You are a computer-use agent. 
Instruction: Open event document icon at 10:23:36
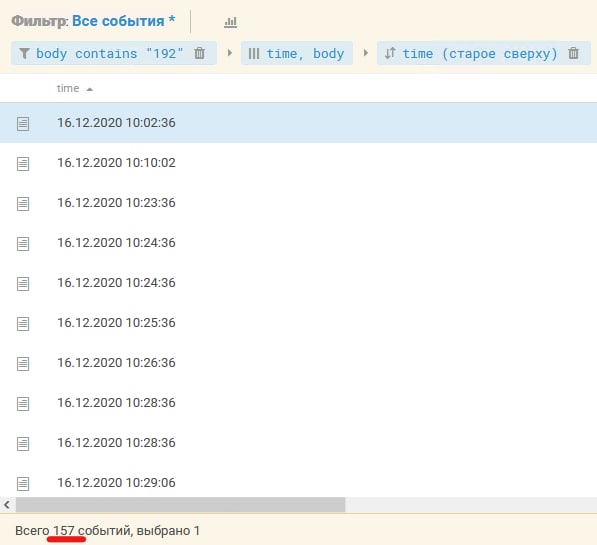pos(23,204)
